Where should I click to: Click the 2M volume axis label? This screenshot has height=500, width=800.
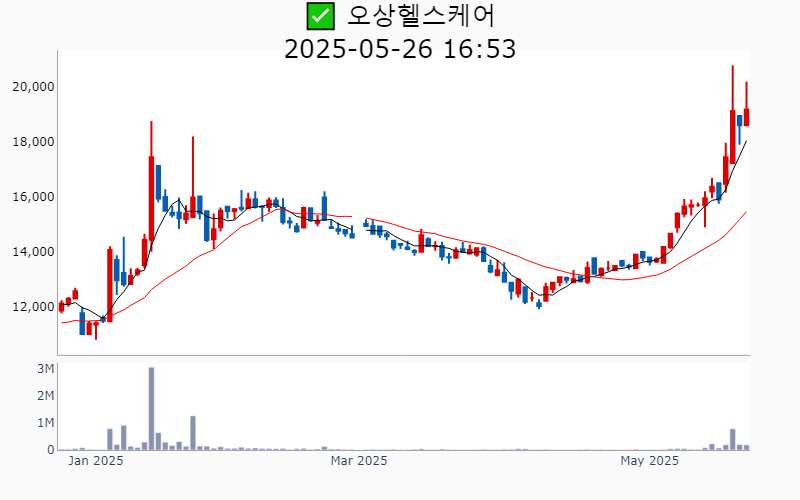point(45,396)
